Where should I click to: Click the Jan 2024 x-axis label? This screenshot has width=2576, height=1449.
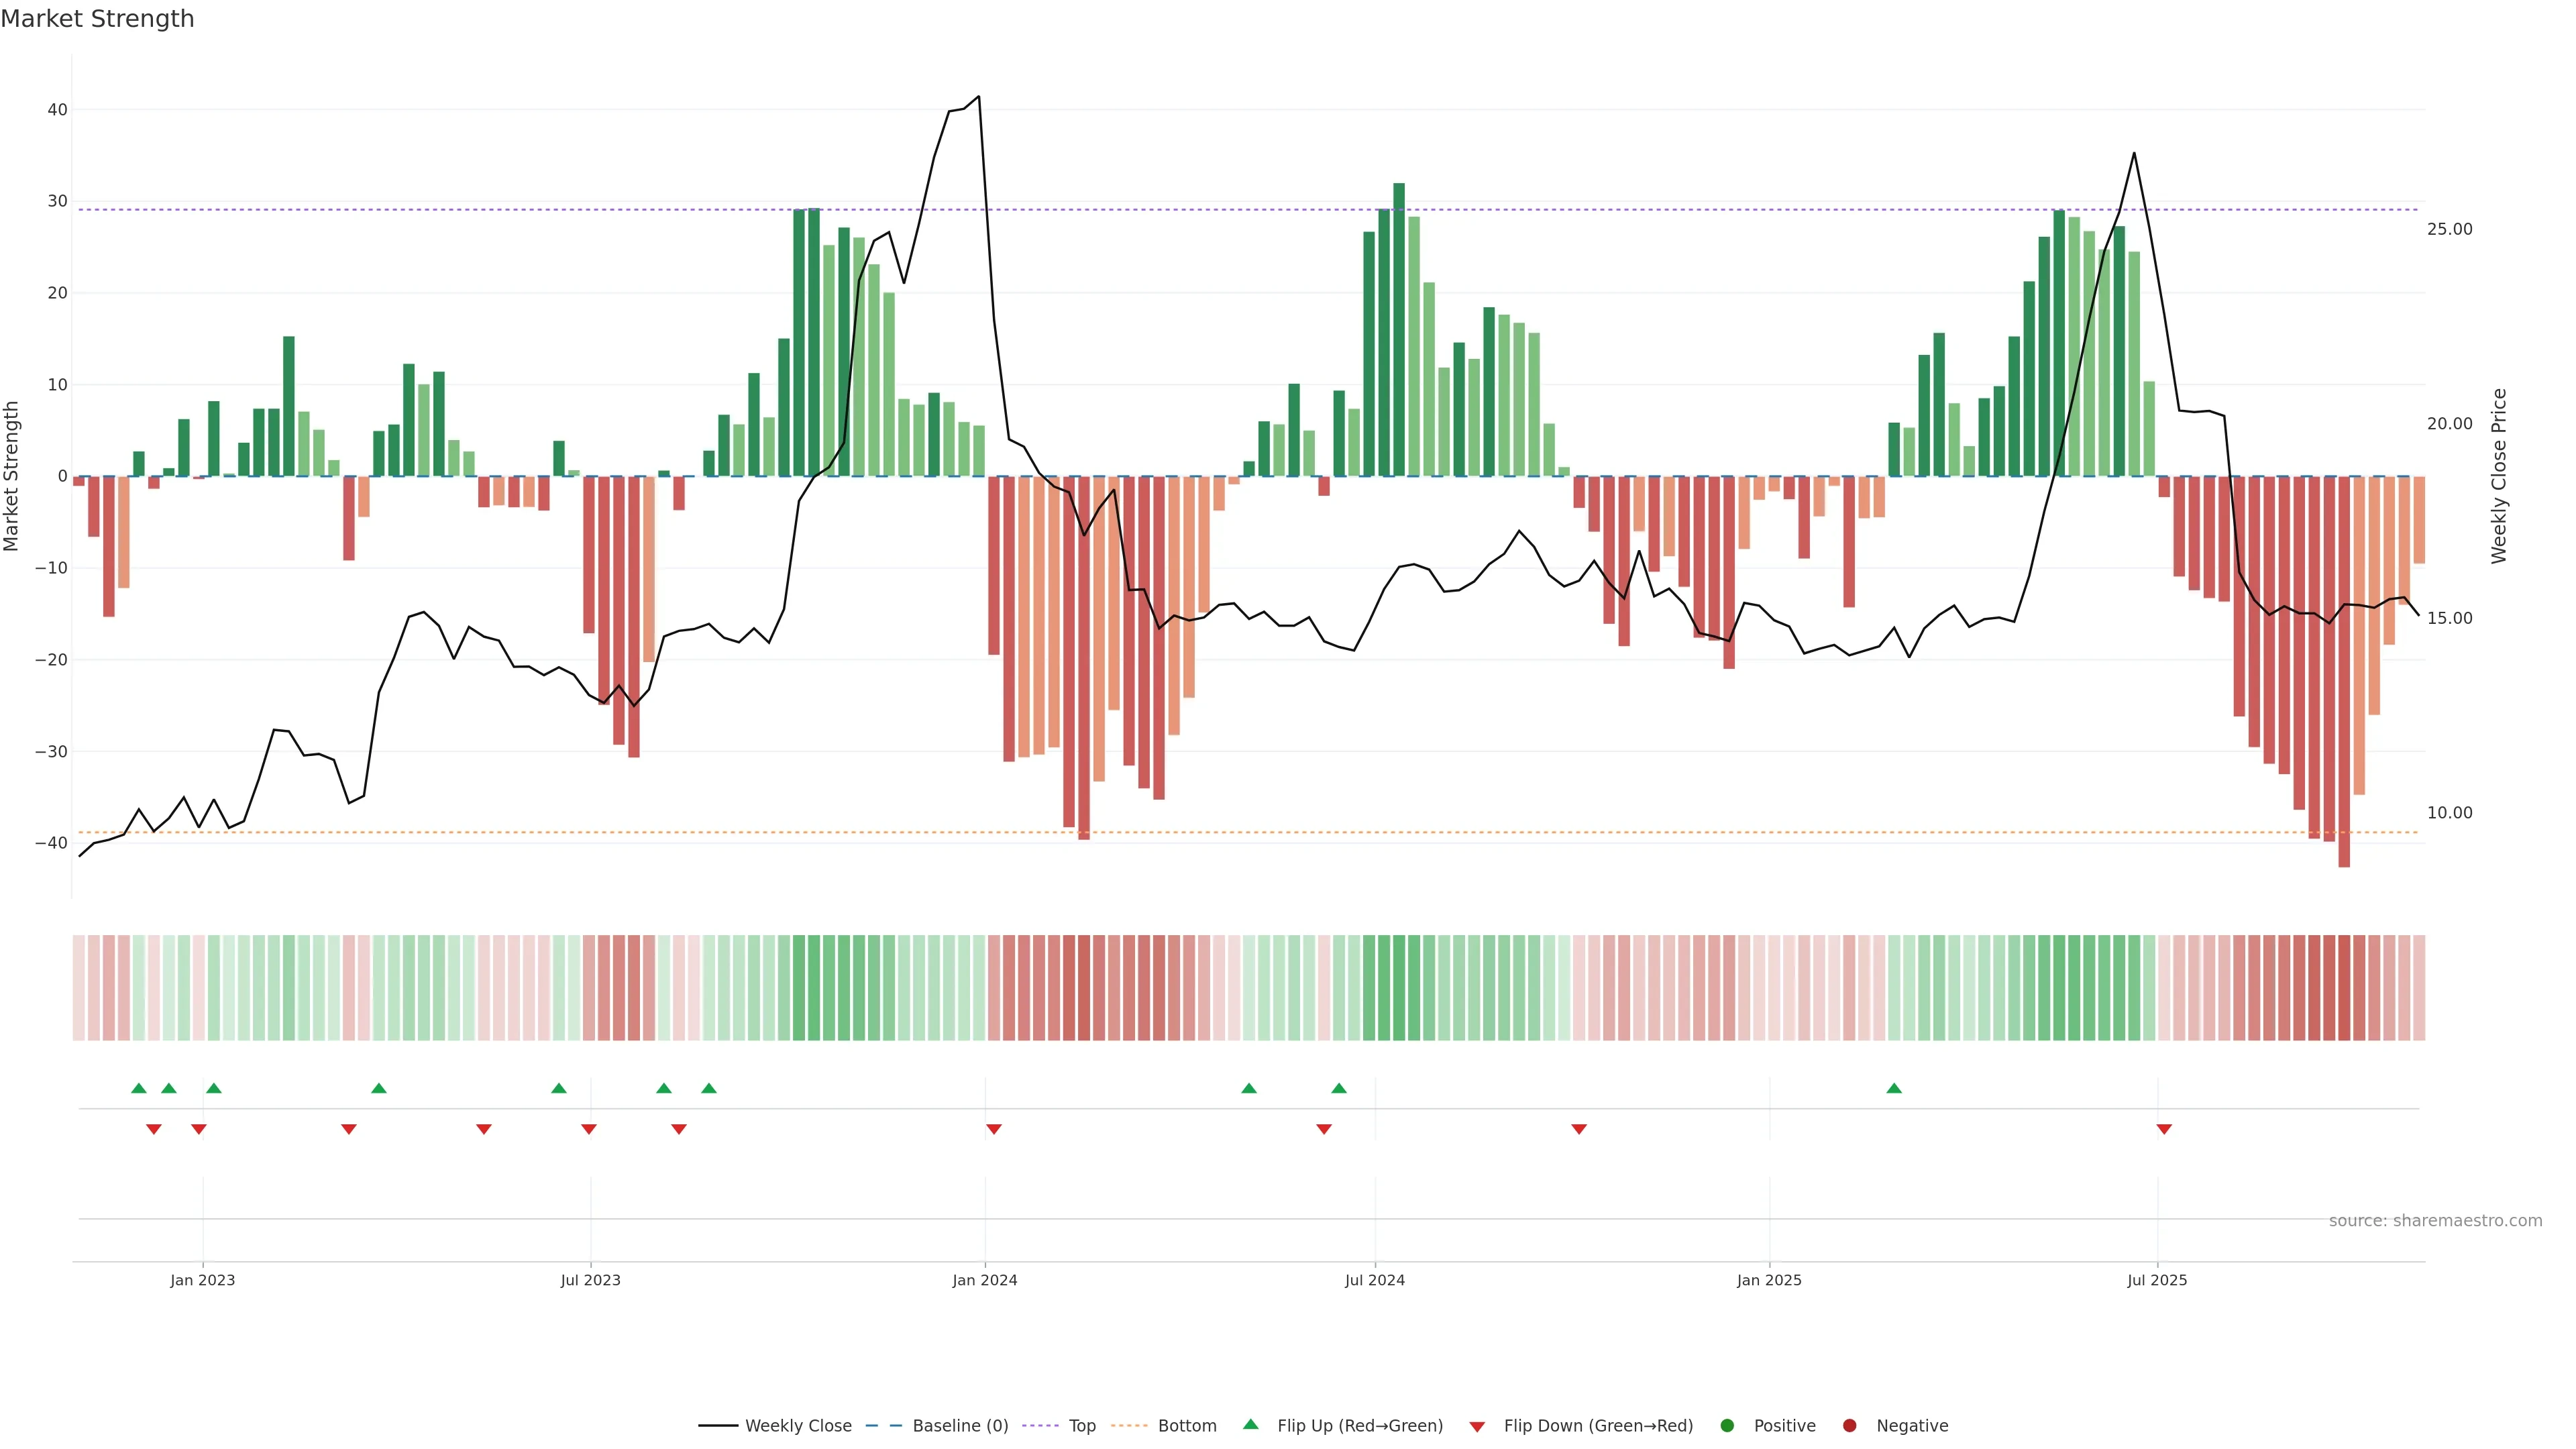984,1280
